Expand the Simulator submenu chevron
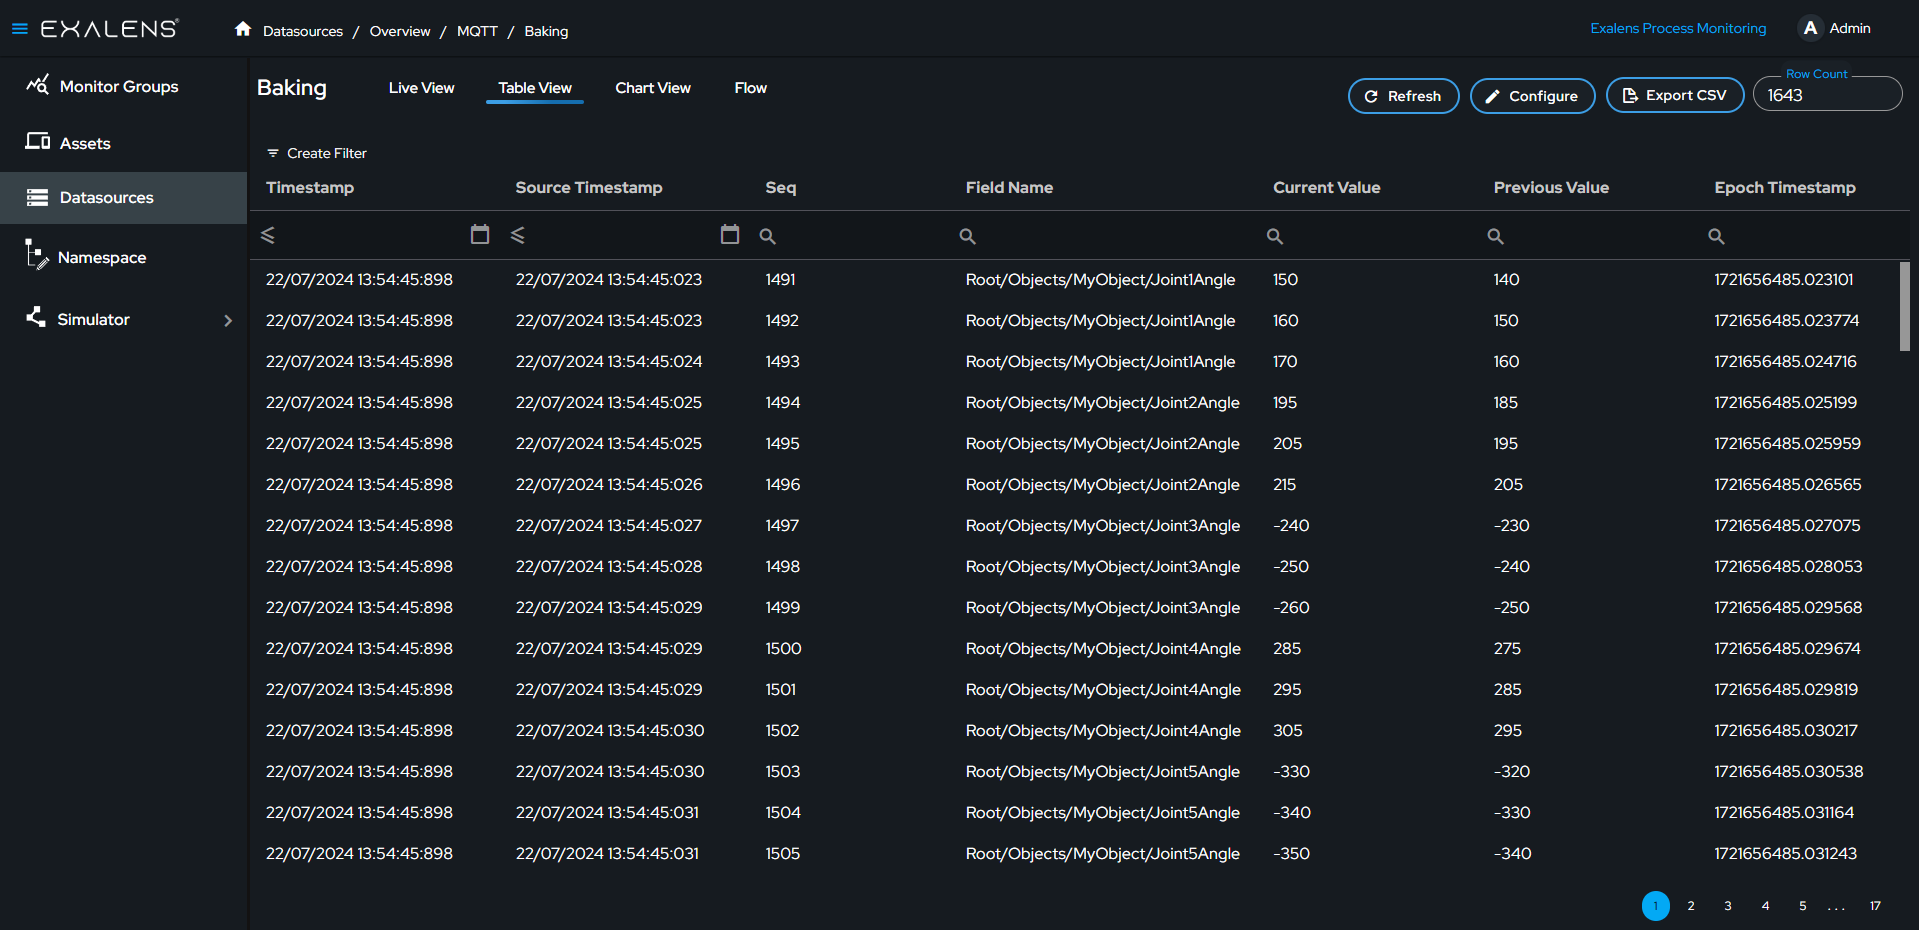The height and width of the screenshot is (930, 1919). click(228, 320)
